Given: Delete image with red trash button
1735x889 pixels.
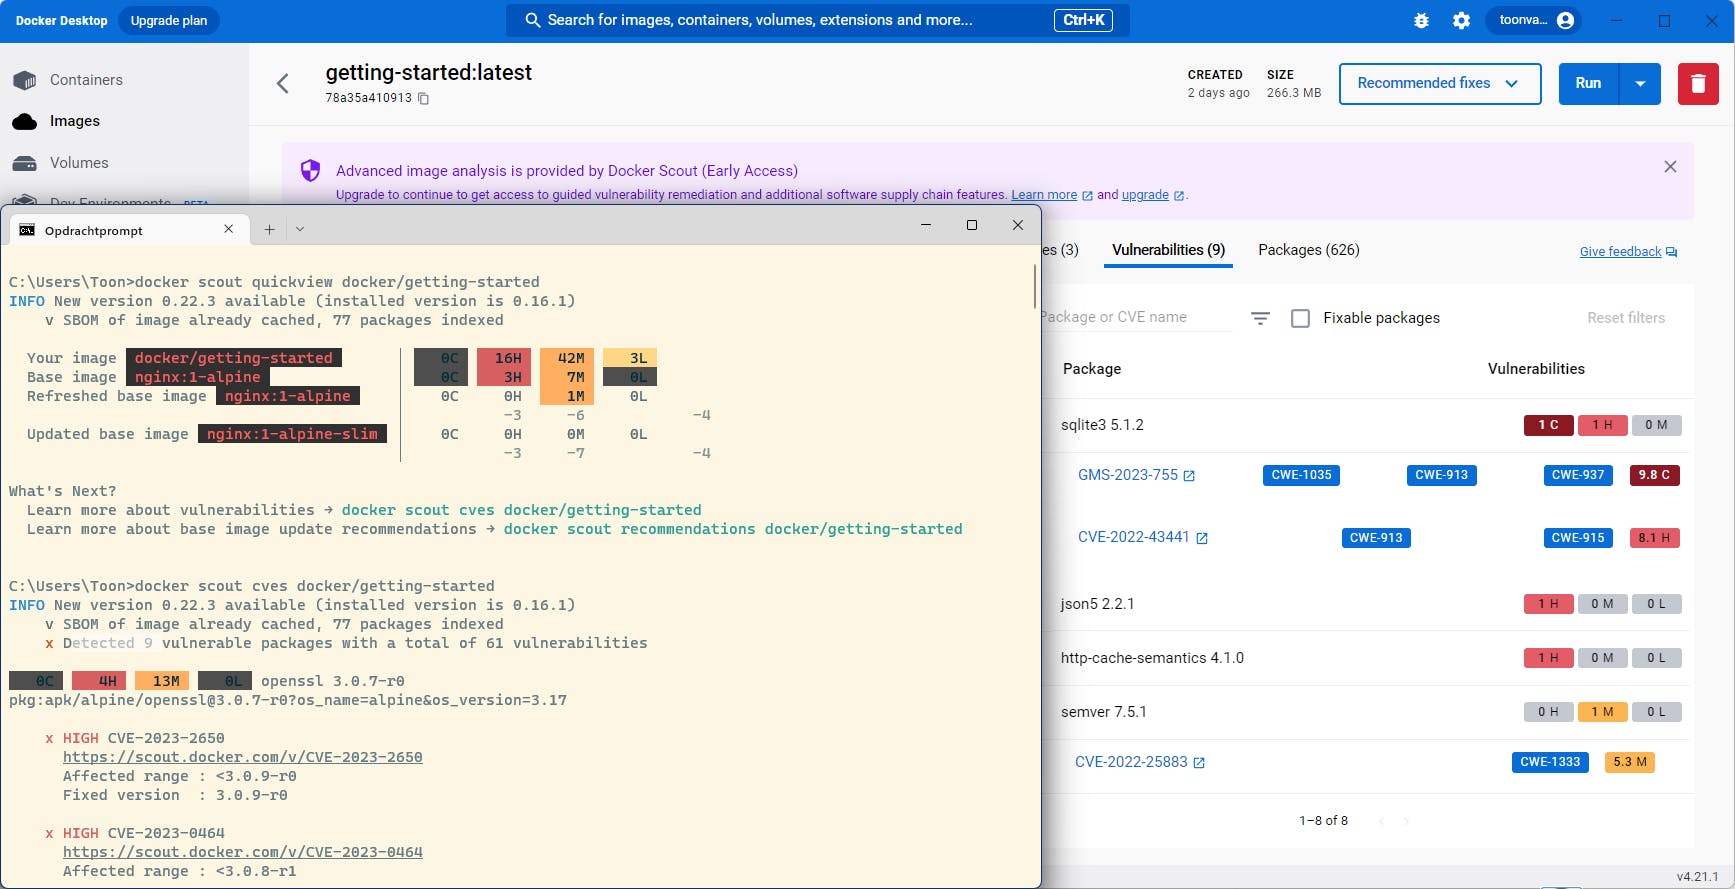Looking at the screenshot, I should [1697, 84].
